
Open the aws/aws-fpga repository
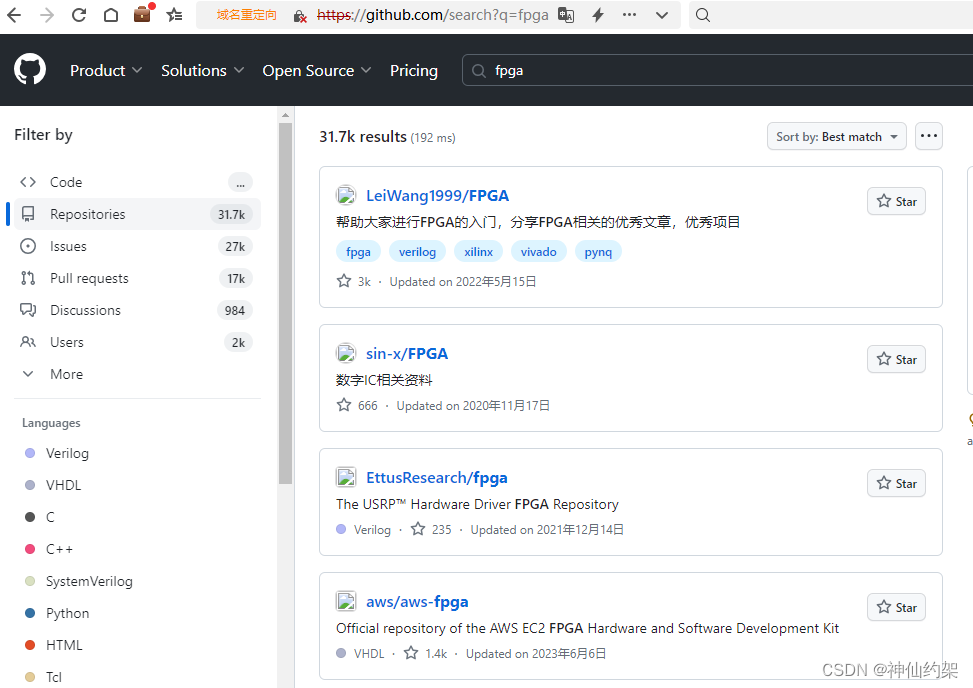pos(417,602)
